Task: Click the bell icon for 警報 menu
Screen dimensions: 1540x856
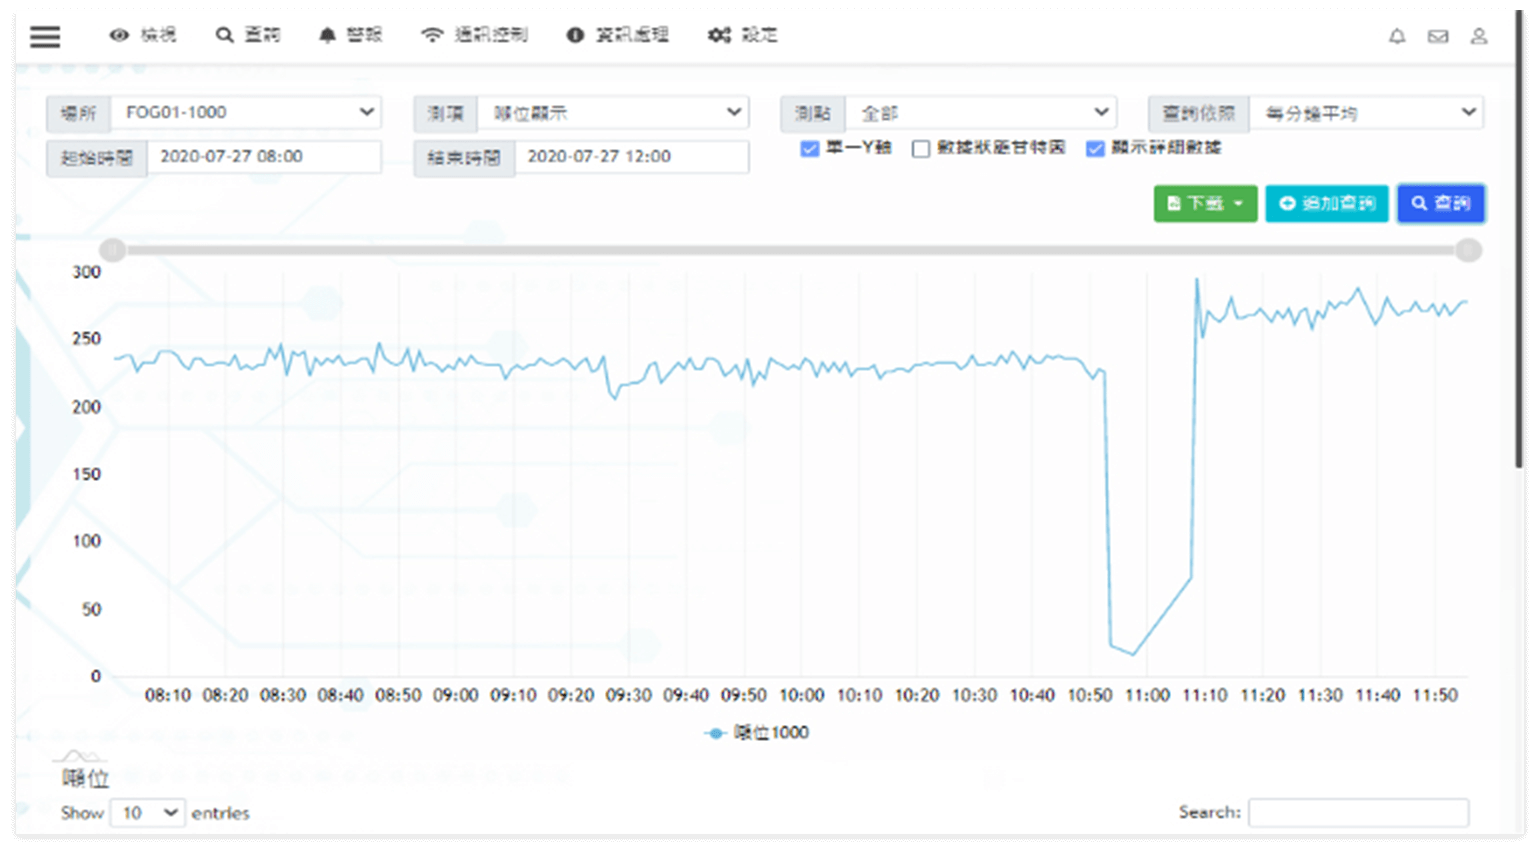Action: pyautogui.click(x=327, y=35)
